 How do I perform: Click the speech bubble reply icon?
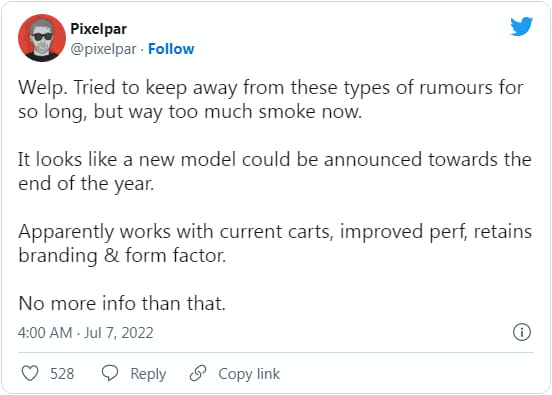[110, 373]
